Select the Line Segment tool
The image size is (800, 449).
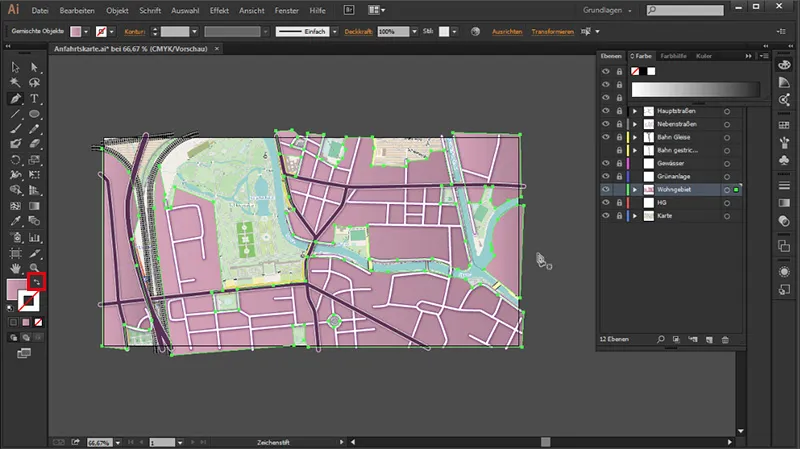pyautogui.click(x=15, y=114)
